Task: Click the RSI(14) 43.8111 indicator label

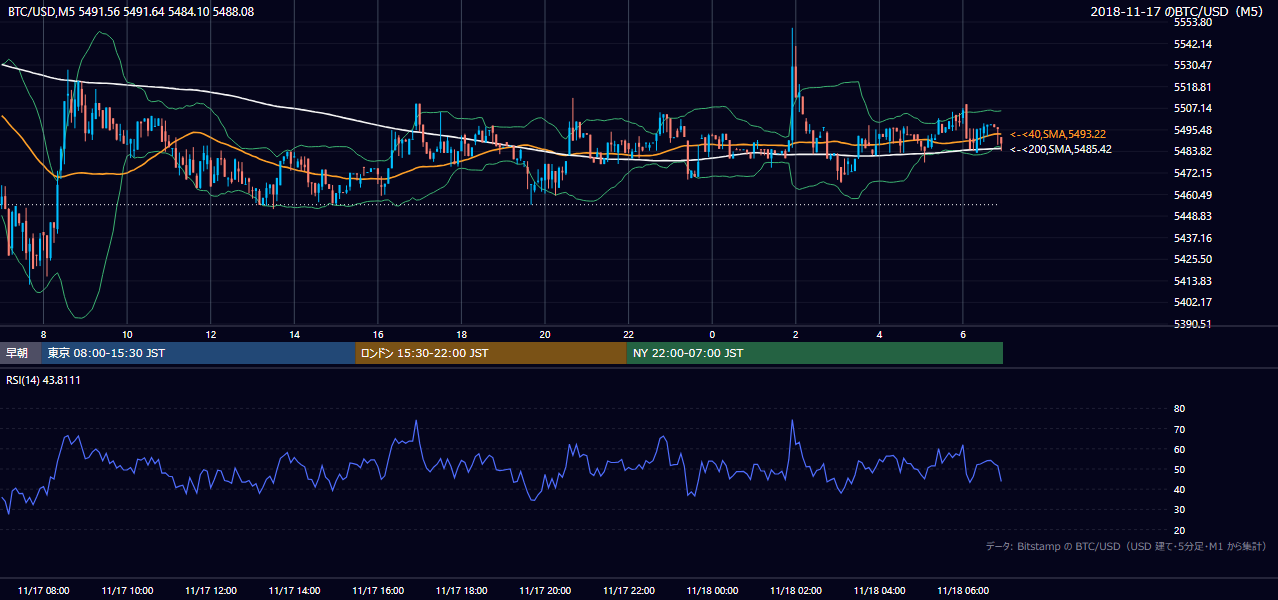Action: (44, 380)
